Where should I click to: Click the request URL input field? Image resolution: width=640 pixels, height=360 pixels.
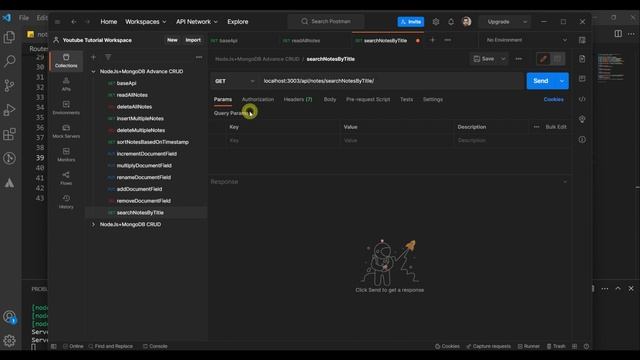coord(391,81)
